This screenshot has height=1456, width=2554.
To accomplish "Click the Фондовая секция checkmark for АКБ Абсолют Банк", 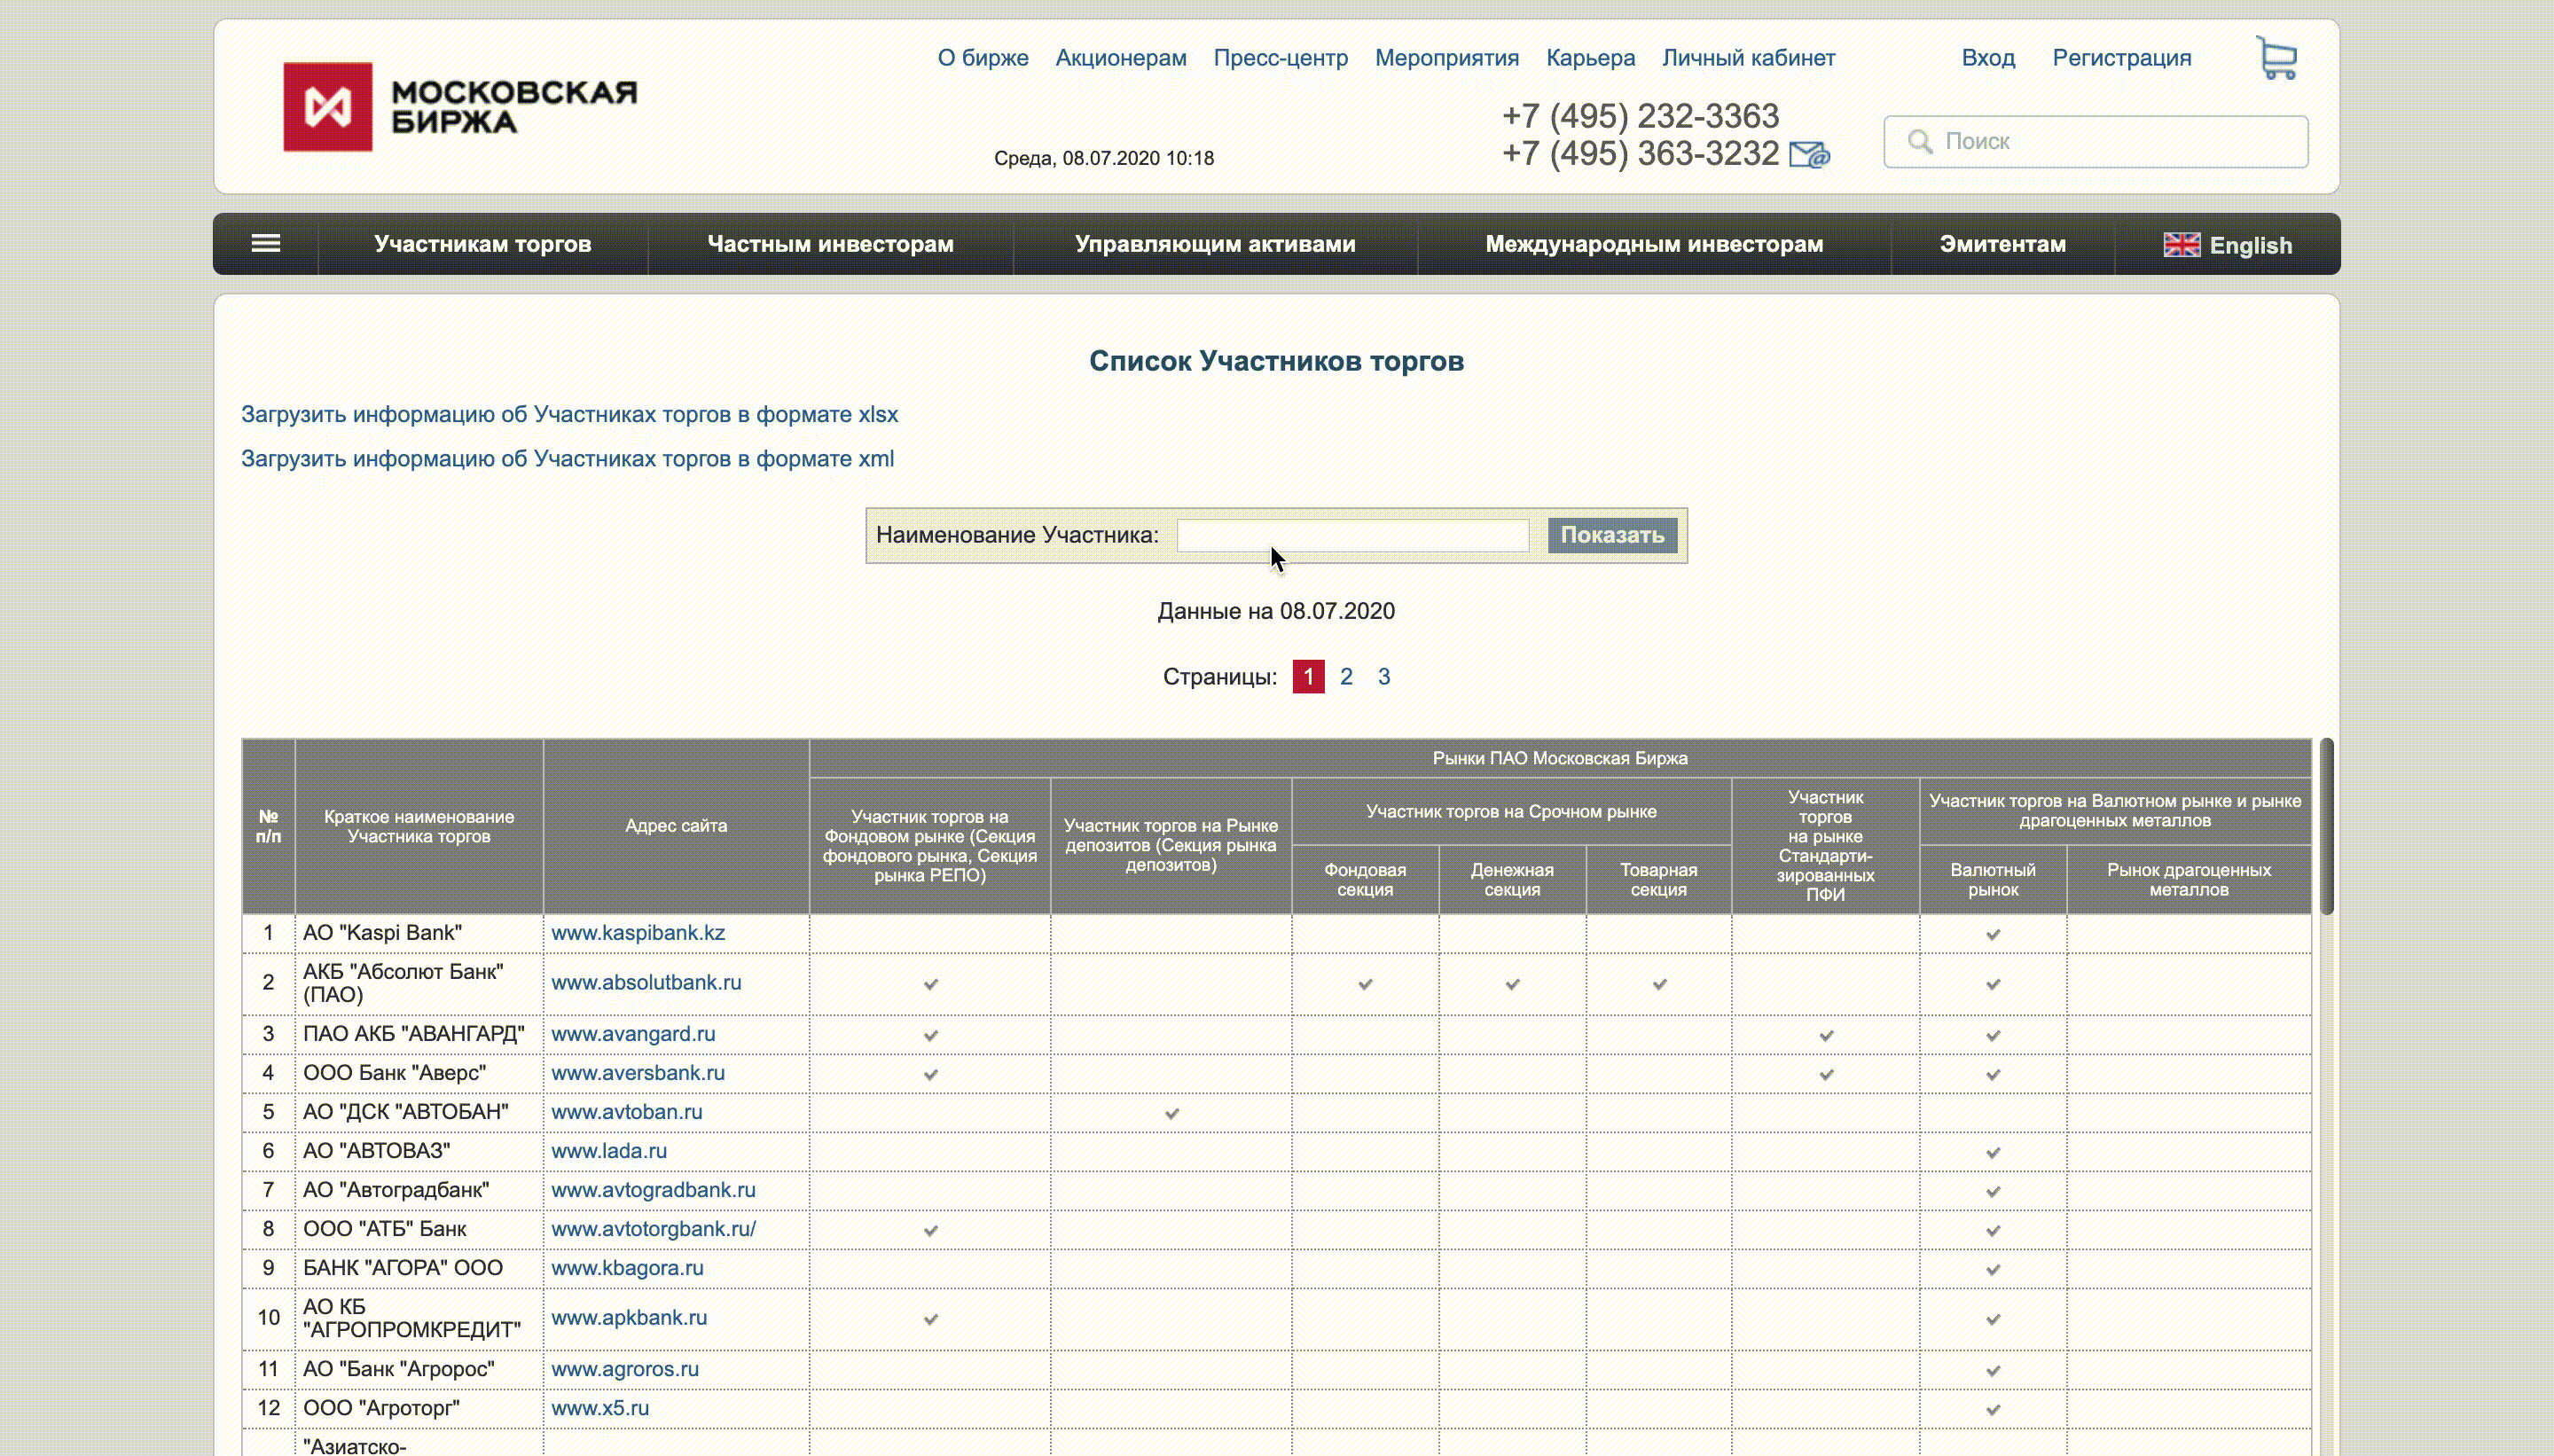I will click(1365, 982).
